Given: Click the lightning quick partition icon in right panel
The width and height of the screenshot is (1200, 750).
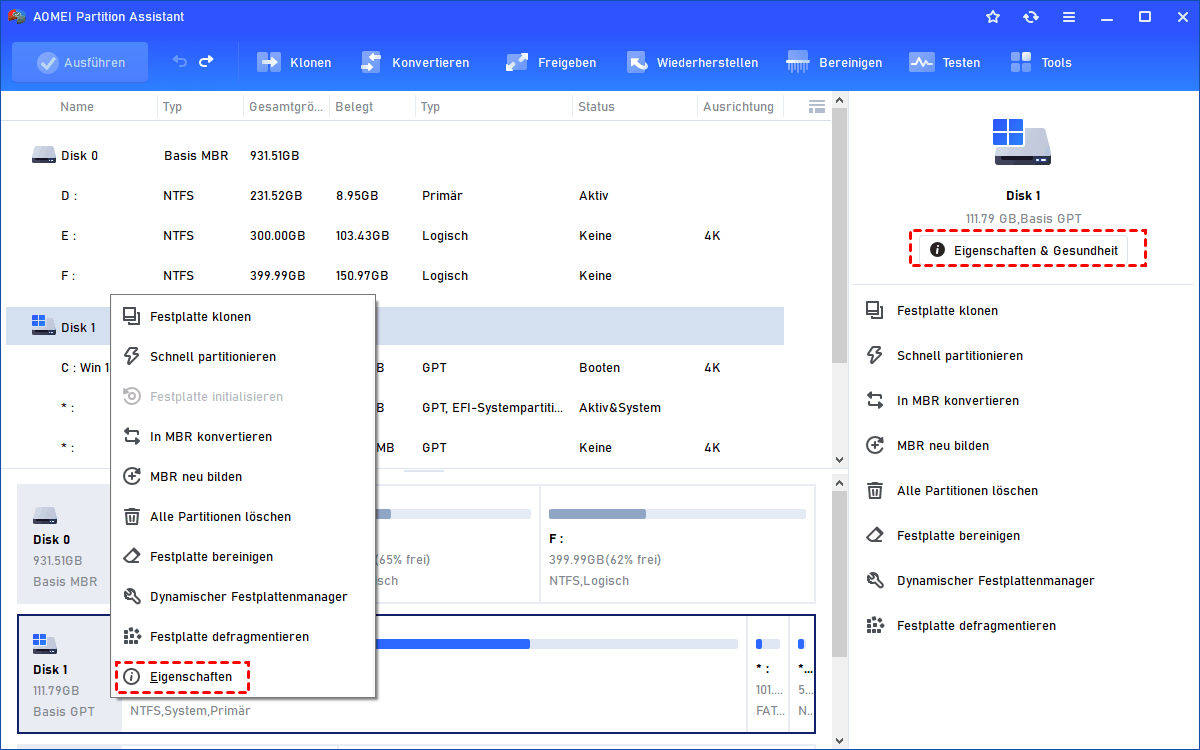Looking at the screenshot, I should (x=875, y=355).
